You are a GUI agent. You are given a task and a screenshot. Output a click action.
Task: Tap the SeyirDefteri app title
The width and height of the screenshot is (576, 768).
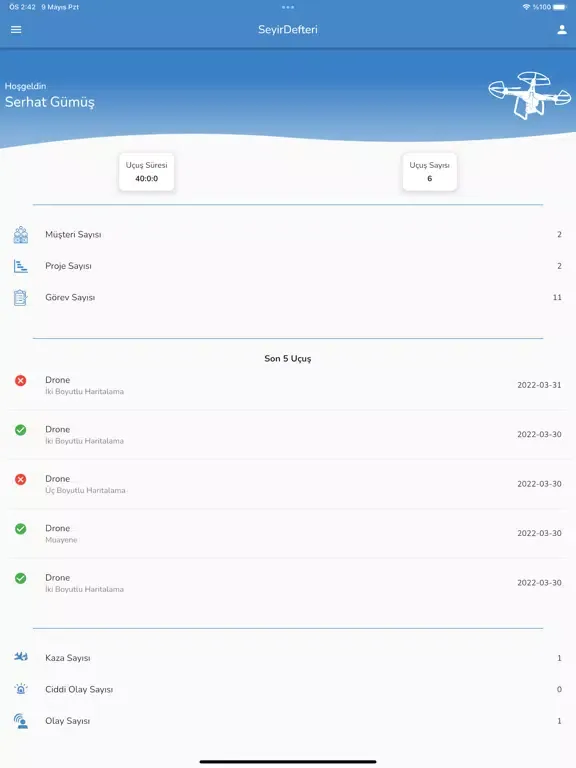pyautogui.click(x=288, y=29)
